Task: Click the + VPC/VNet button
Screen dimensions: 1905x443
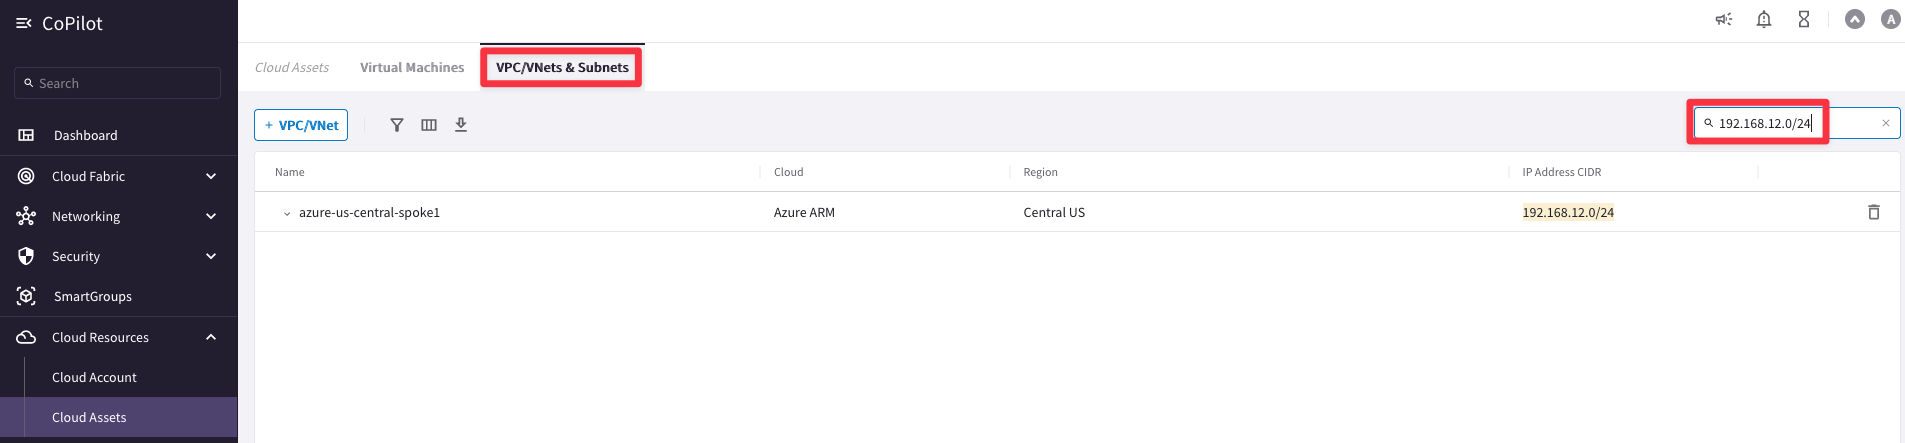Action: pyautogui.click(x=301, y=125)
